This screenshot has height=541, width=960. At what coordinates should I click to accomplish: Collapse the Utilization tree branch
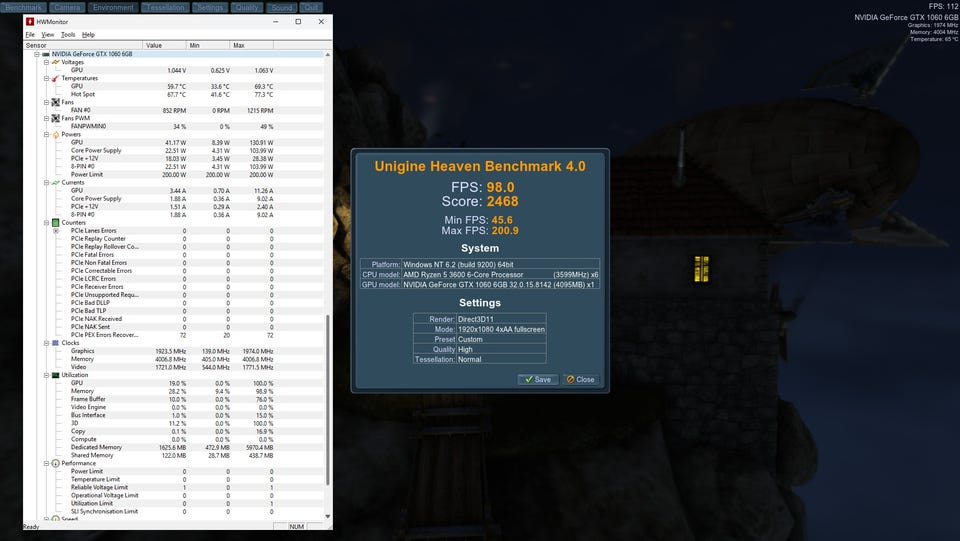47,375
